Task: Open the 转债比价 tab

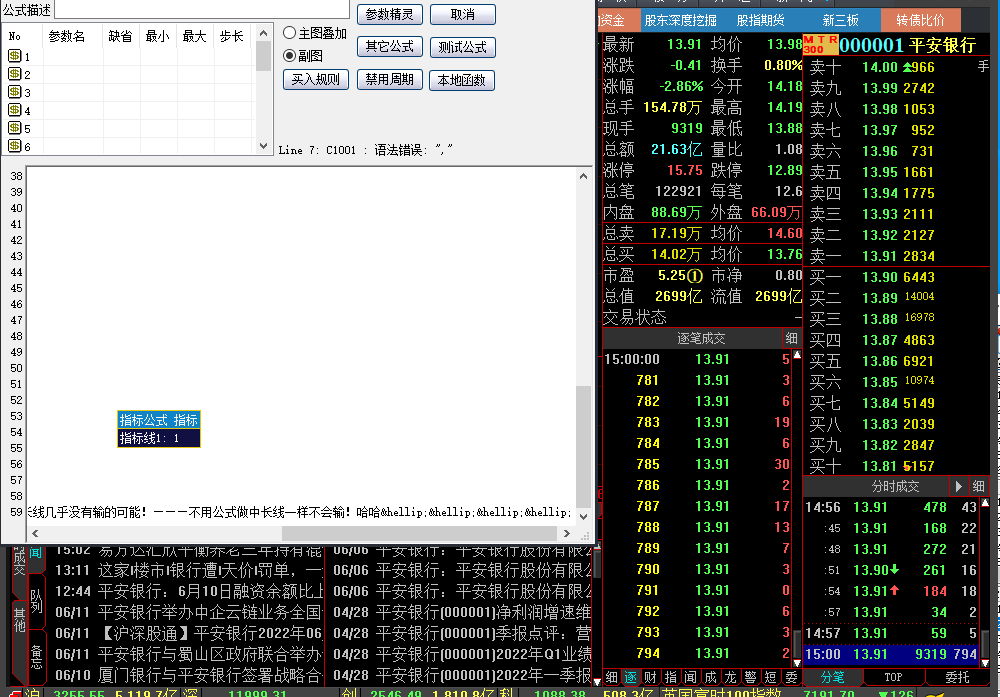Action: (920, 20)
